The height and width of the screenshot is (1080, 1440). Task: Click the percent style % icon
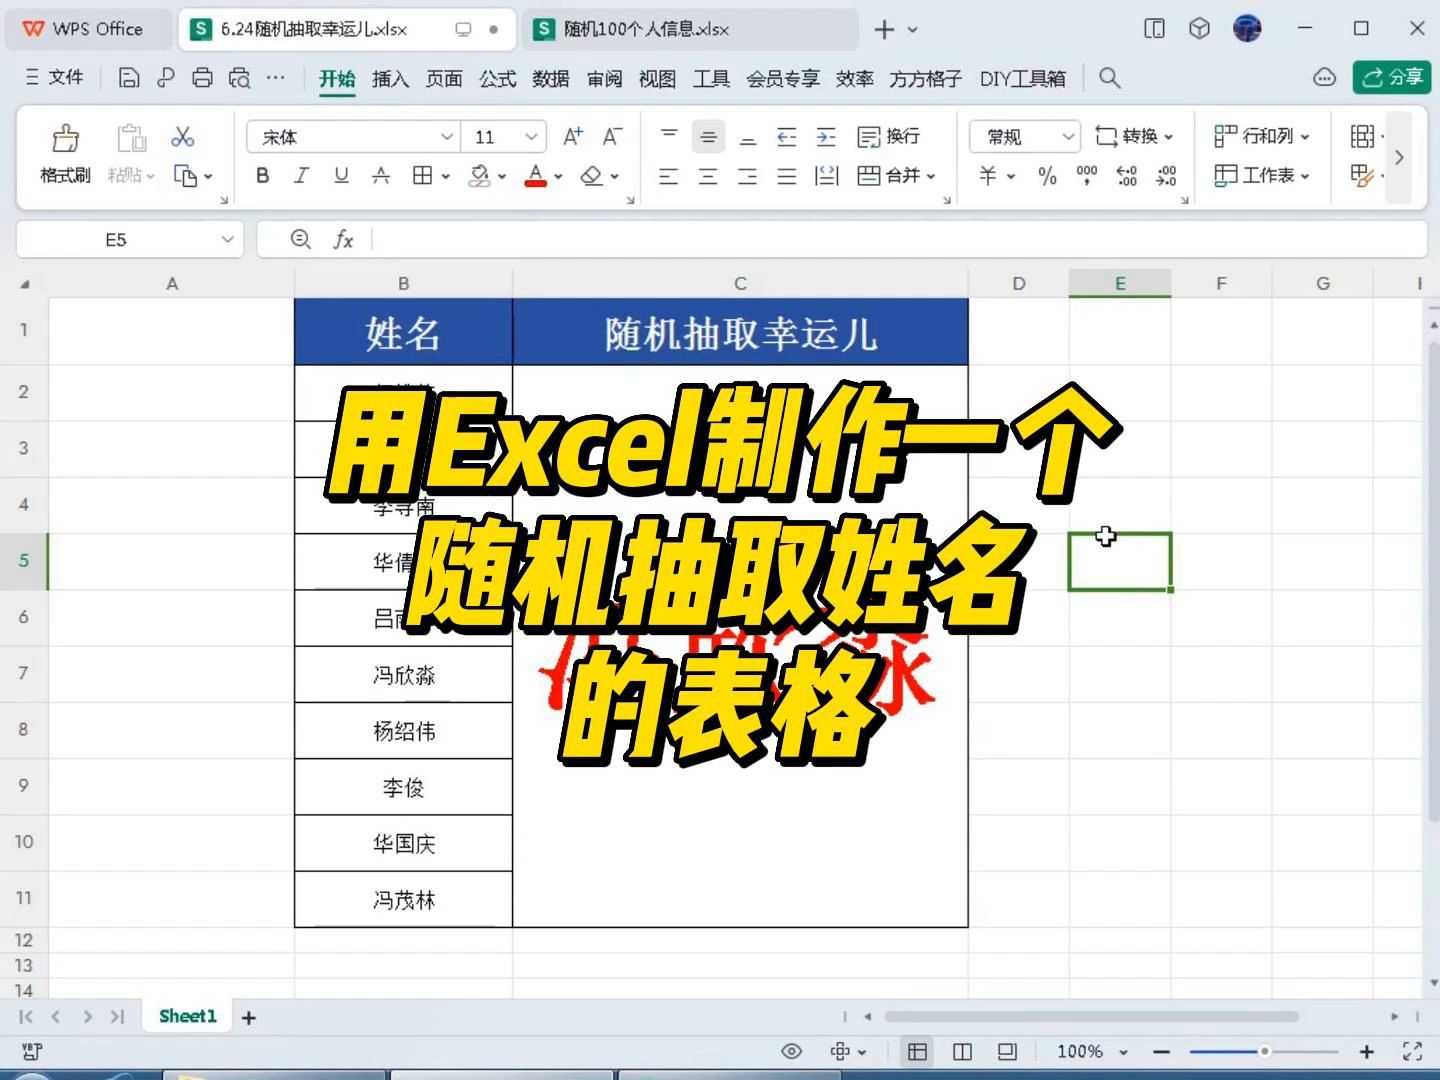1046,176
